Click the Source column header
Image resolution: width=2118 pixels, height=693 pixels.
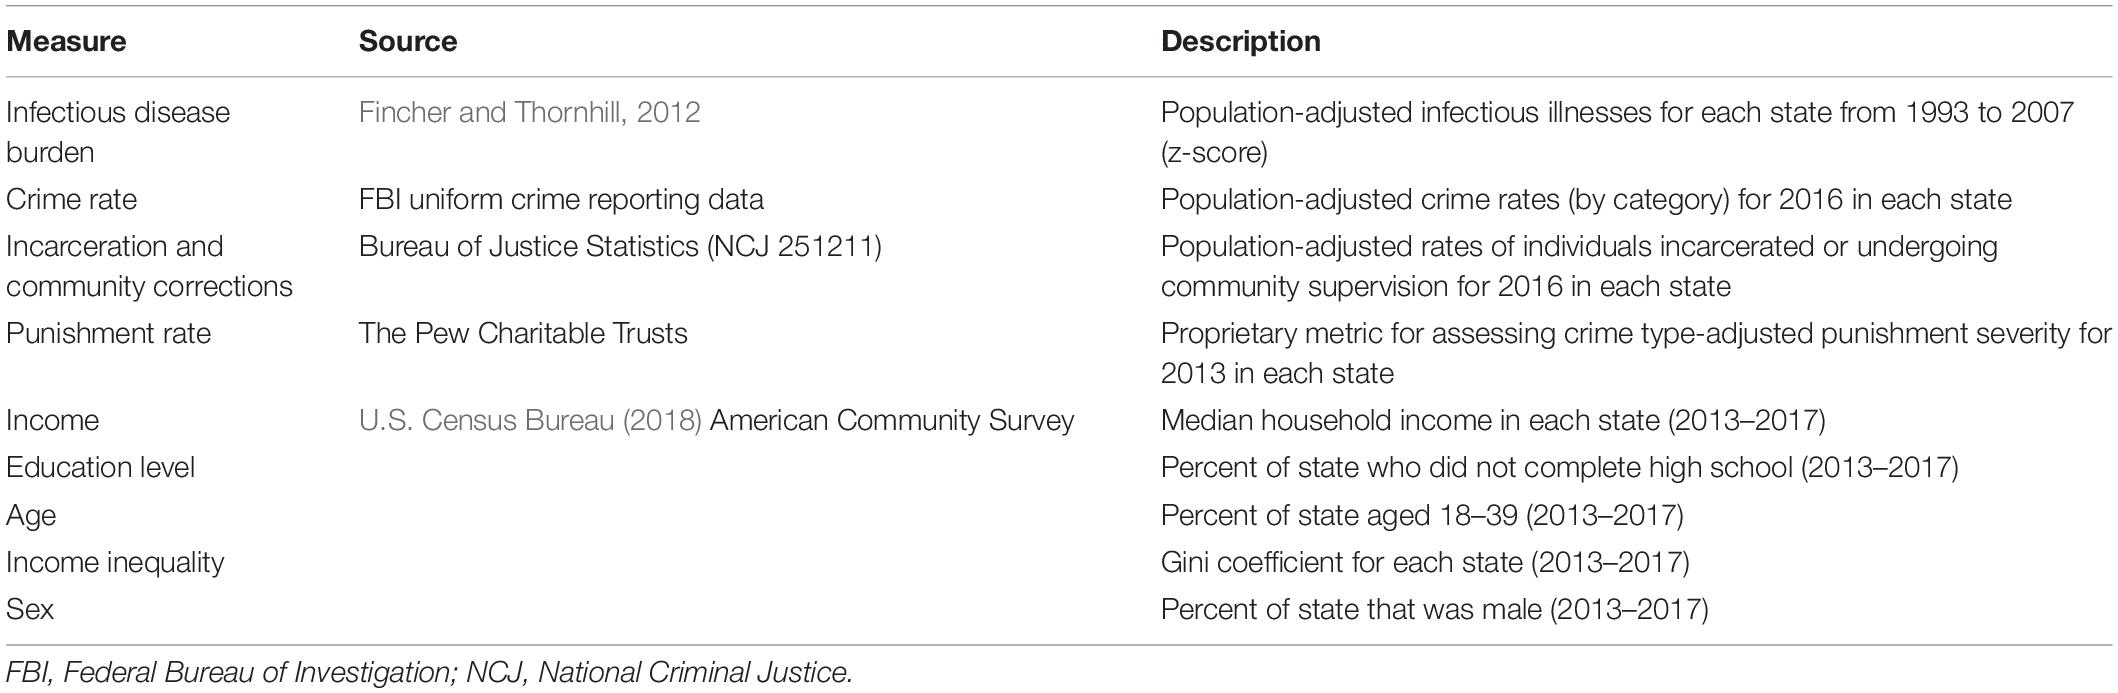[408, 41]
